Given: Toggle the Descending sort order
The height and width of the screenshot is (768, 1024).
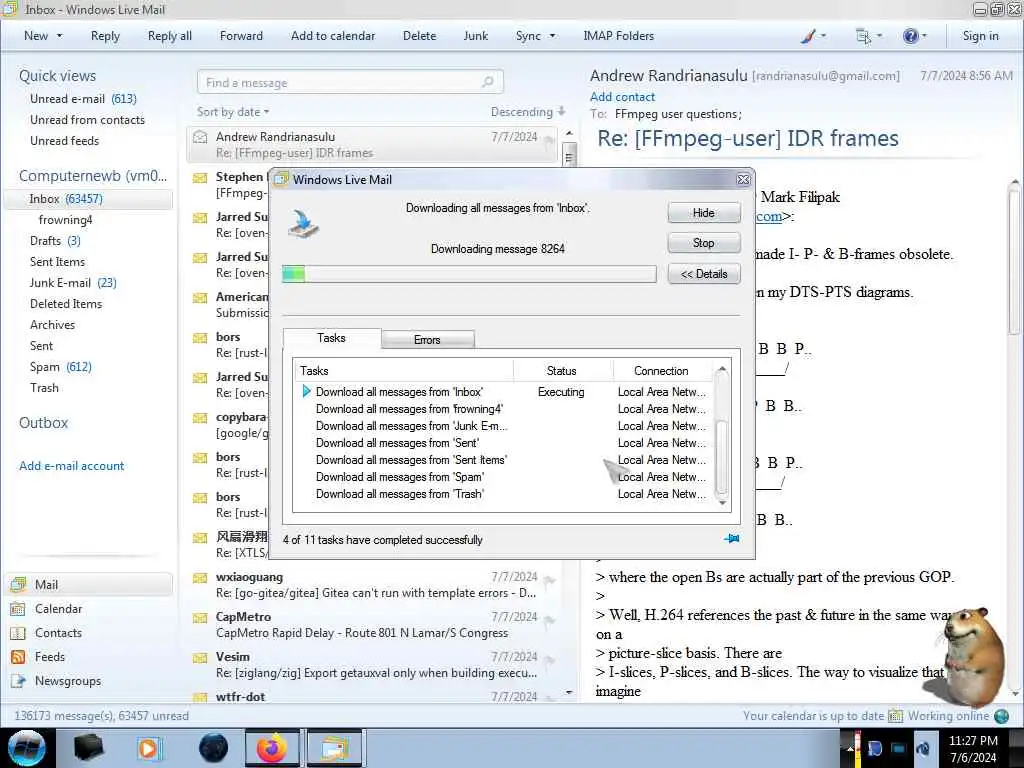Looking at the screenshot, I should coord(528,112).
